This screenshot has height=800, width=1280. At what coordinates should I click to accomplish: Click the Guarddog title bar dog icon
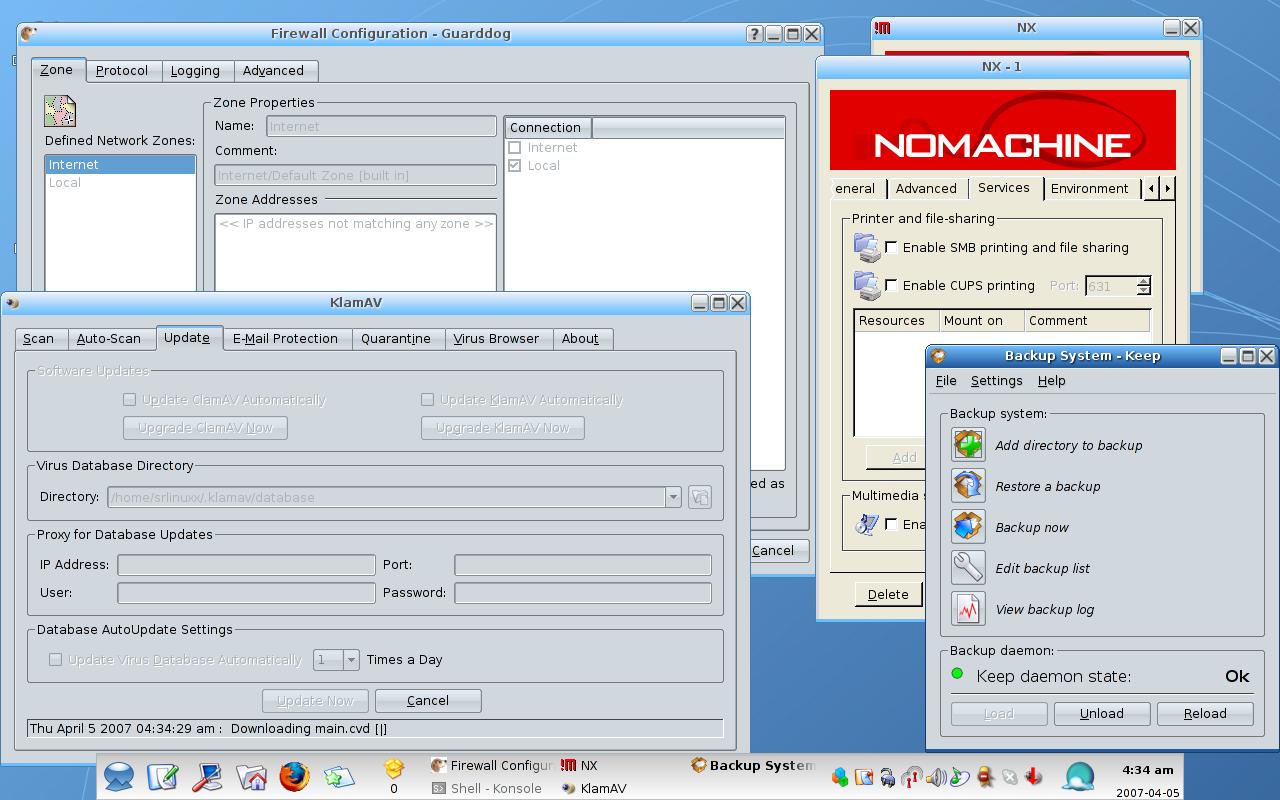pyautogui.click(x=29, y=33)
